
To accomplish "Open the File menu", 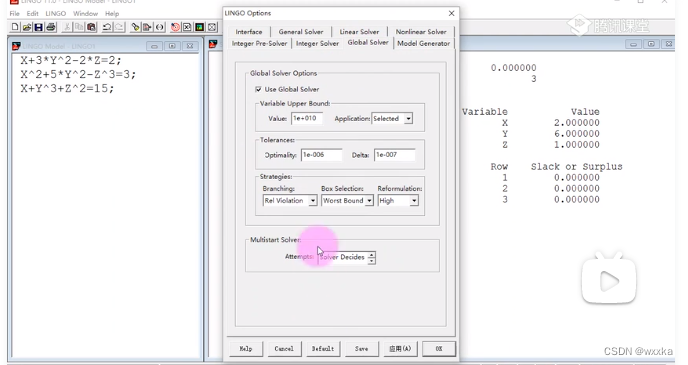I will pyautogui.click(x=14, y=14).
